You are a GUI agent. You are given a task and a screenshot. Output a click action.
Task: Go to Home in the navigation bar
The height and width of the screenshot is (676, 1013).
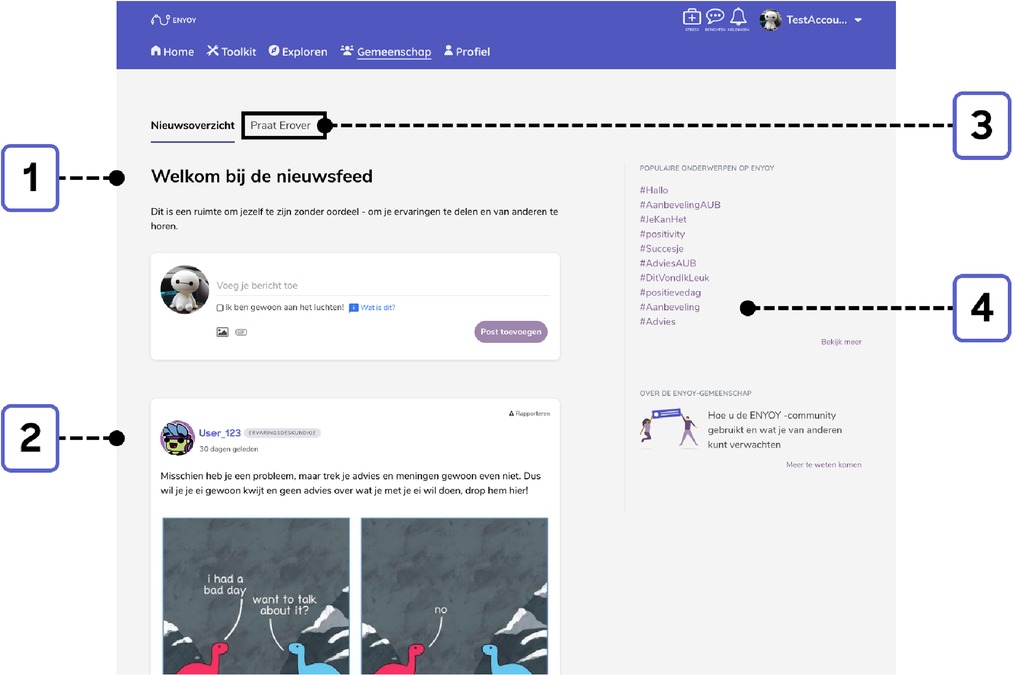[172, 52]
